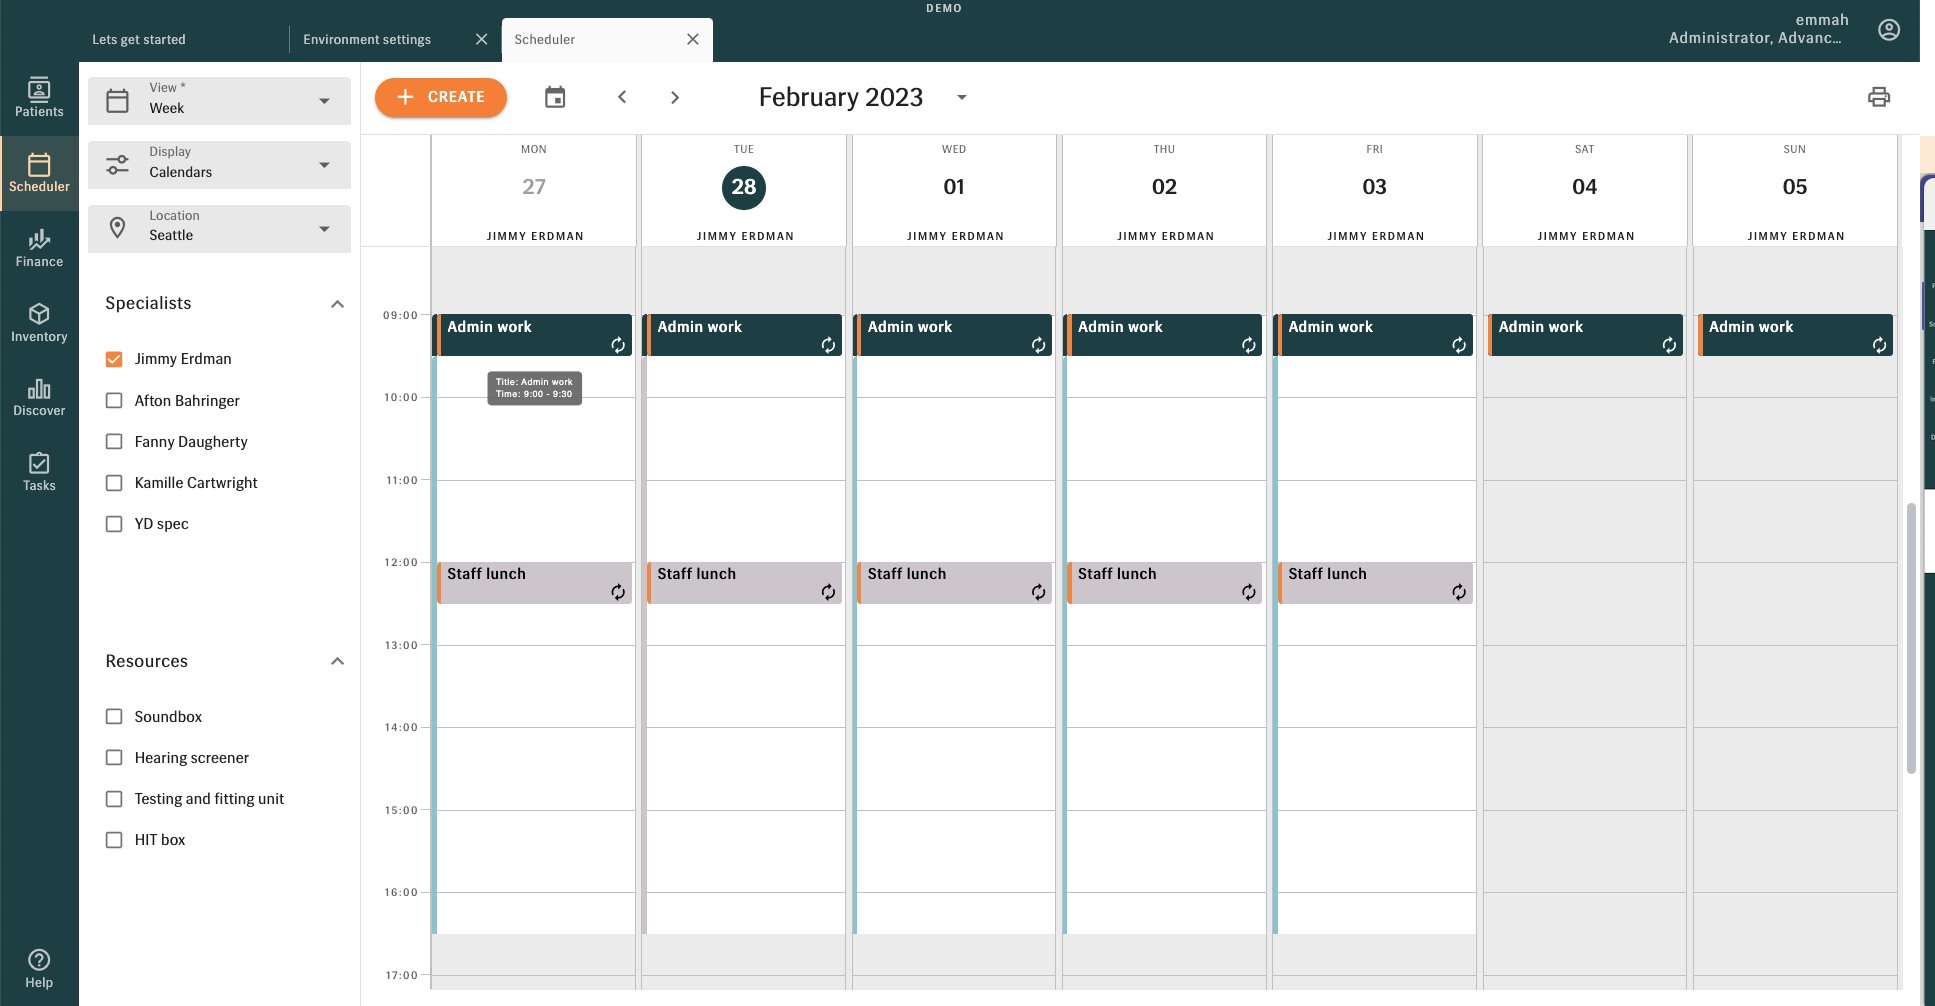Click the CREATE button

click(440, 97)
